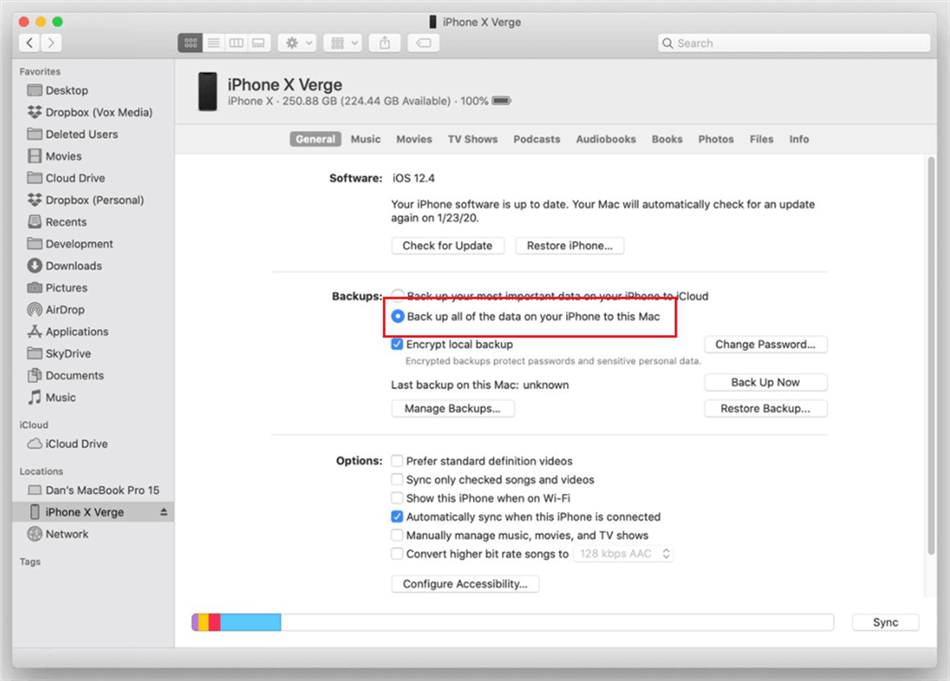
Task: Open the Podcasts tab
Action: coord(537,139)
